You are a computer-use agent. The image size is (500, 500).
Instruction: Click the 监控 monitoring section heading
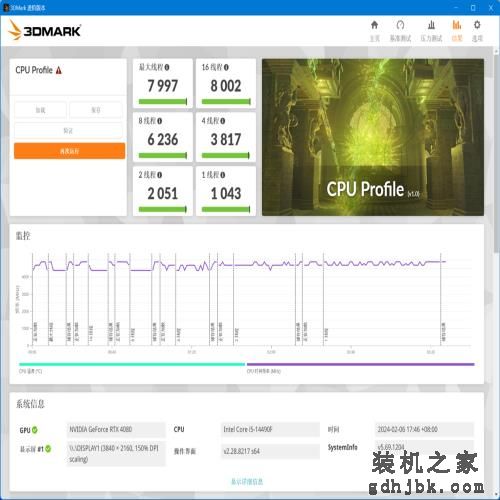click(23, 236)
